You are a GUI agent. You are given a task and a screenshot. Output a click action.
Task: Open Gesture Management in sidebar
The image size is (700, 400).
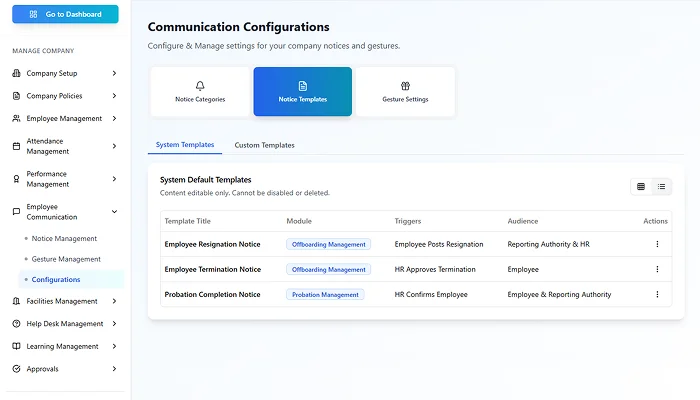[x=66, y=259]
